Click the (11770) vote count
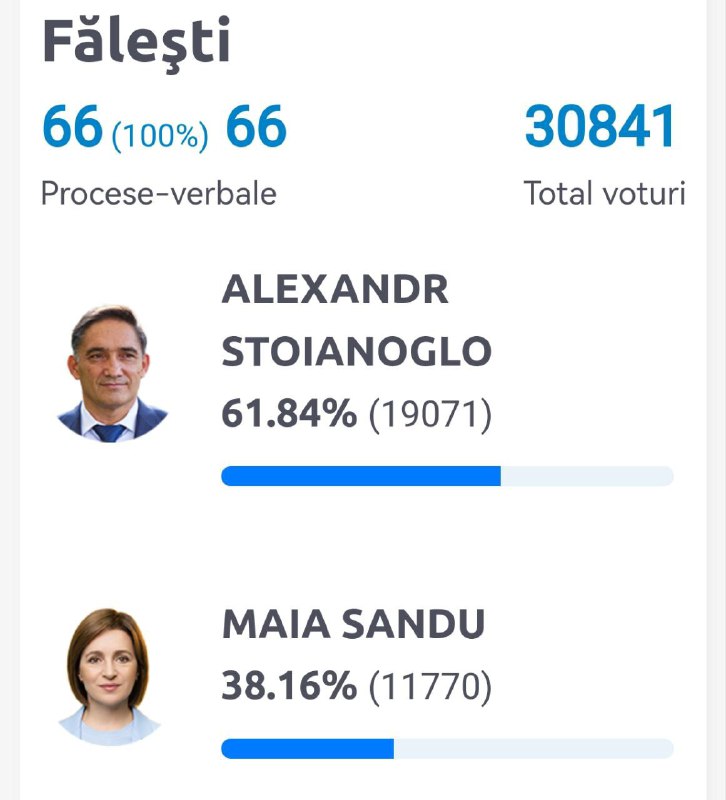Image resolution: width=726 pixels, height=800 pixels. (x=430, y=687)
